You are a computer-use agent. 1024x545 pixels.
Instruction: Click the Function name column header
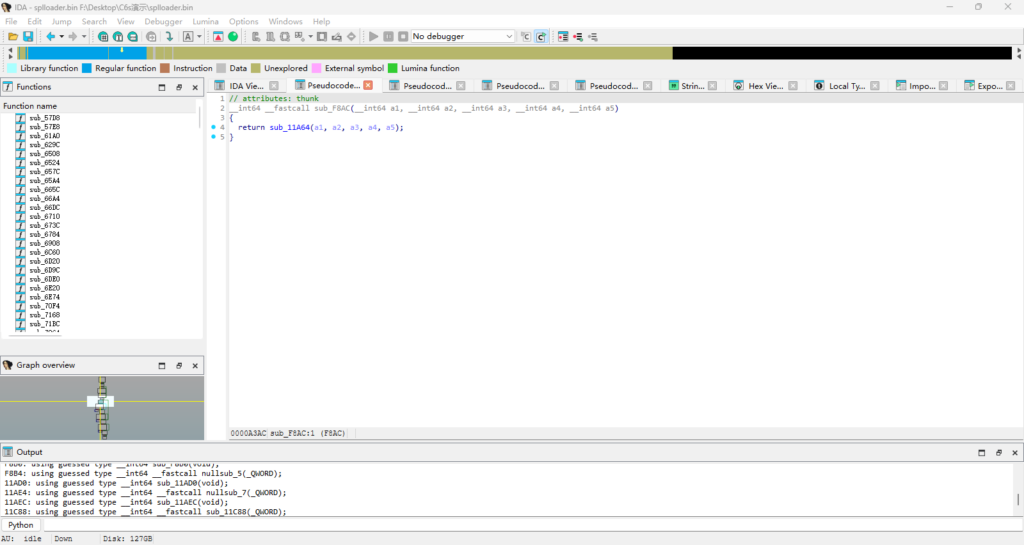98,106
